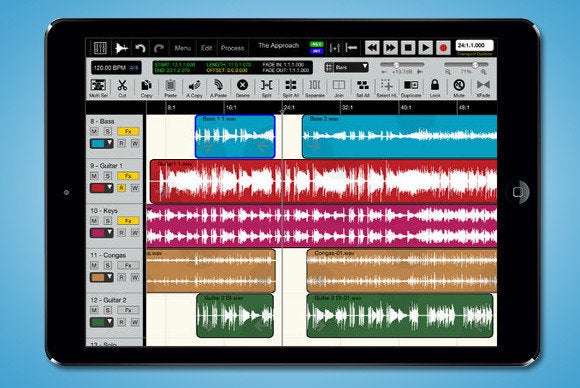Undo the last action
The image size is (580, 388).
[x=140, y=48]
